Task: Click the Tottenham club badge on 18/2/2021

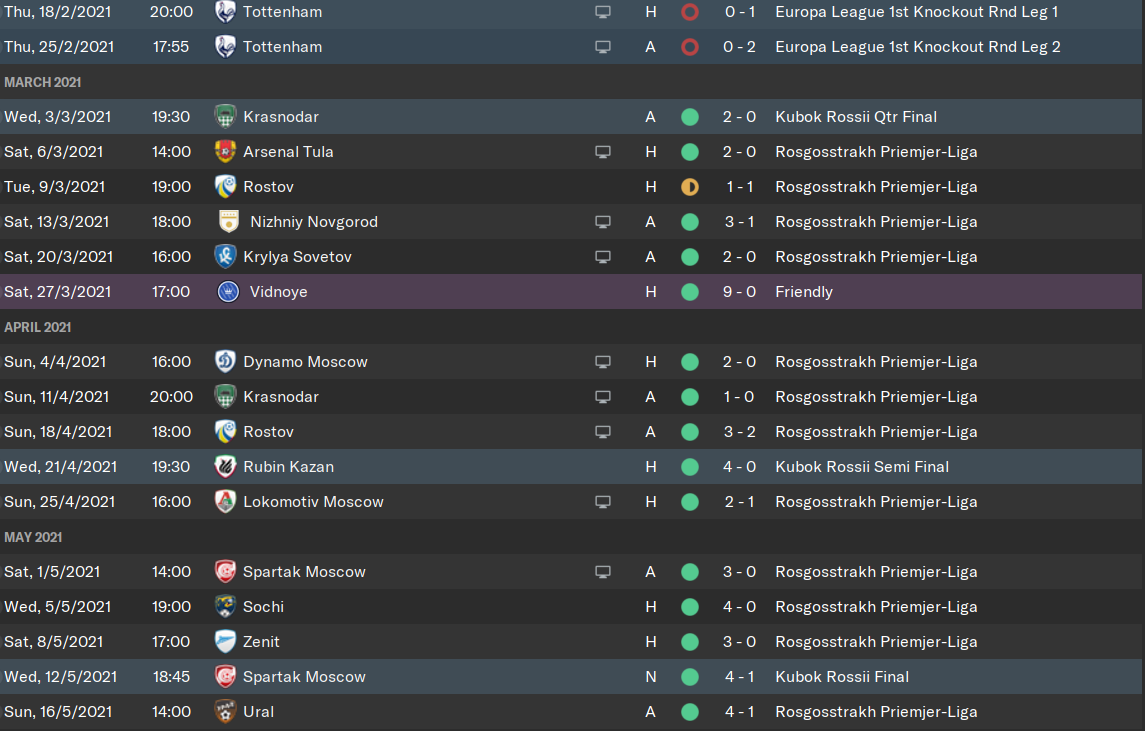Action: click(x=225, y=12)
